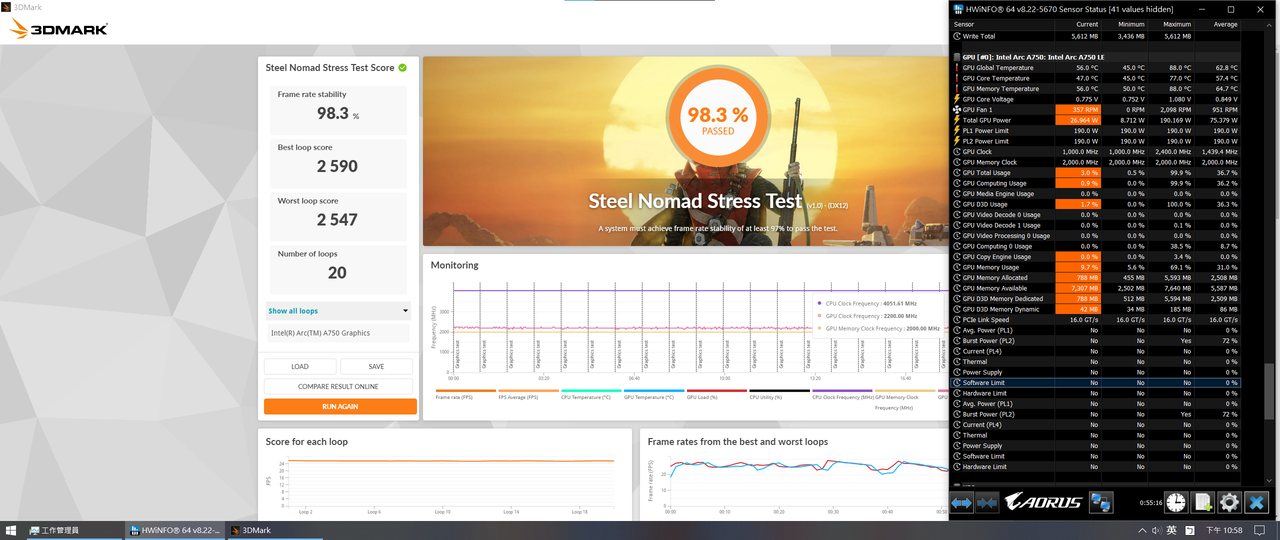
Task: Click COMPARE RESULT ONLINE button
Action: click(338, 386)
